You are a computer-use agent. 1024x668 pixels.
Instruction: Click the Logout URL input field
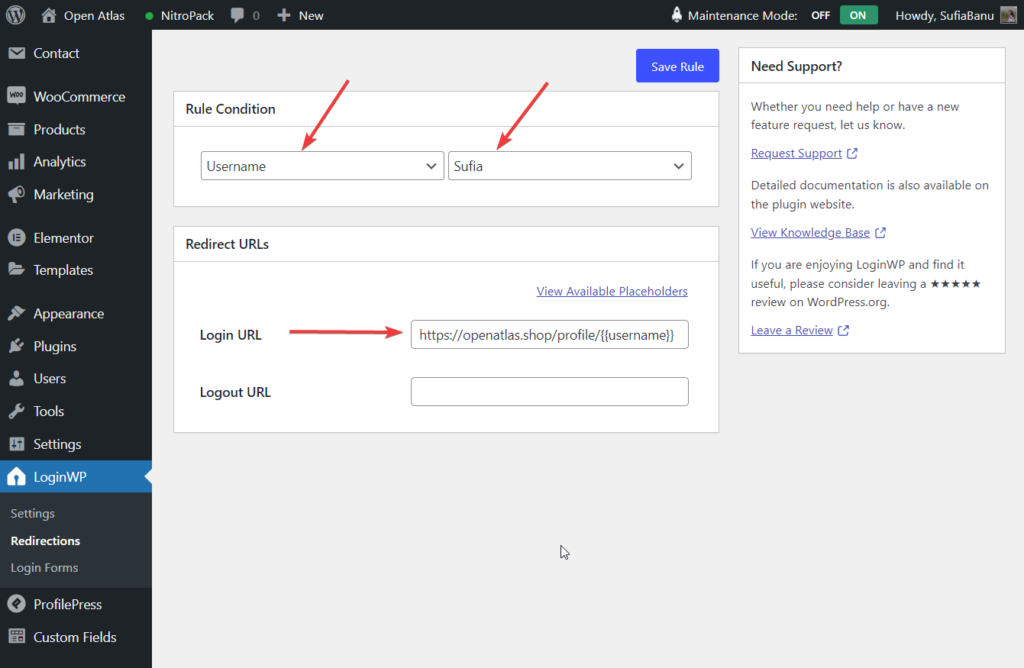coord(549,392)
